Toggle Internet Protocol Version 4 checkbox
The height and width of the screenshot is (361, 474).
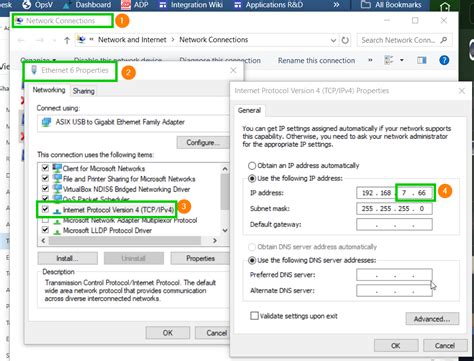(45, 209)
